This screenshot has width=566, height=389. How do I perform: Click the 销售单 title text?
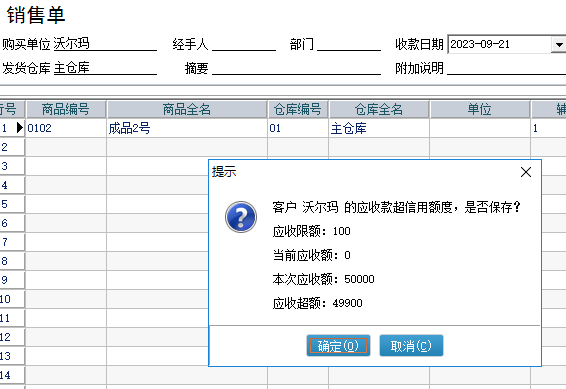36,15
